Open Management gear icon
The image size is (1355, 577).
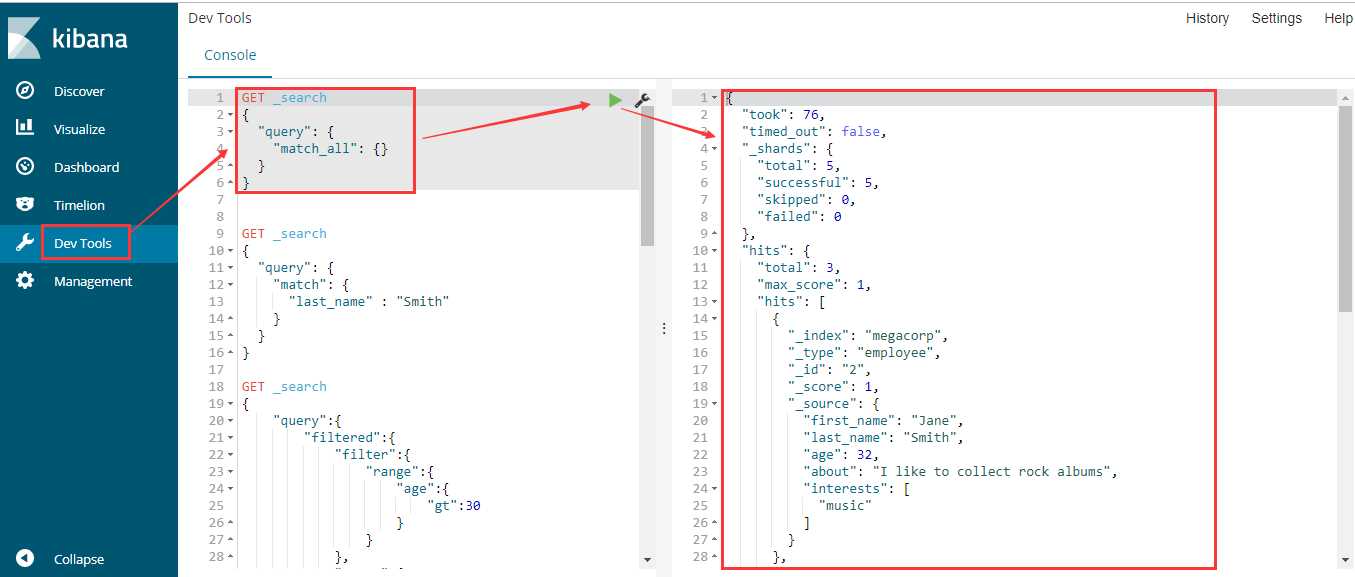[x=26, y=281]
